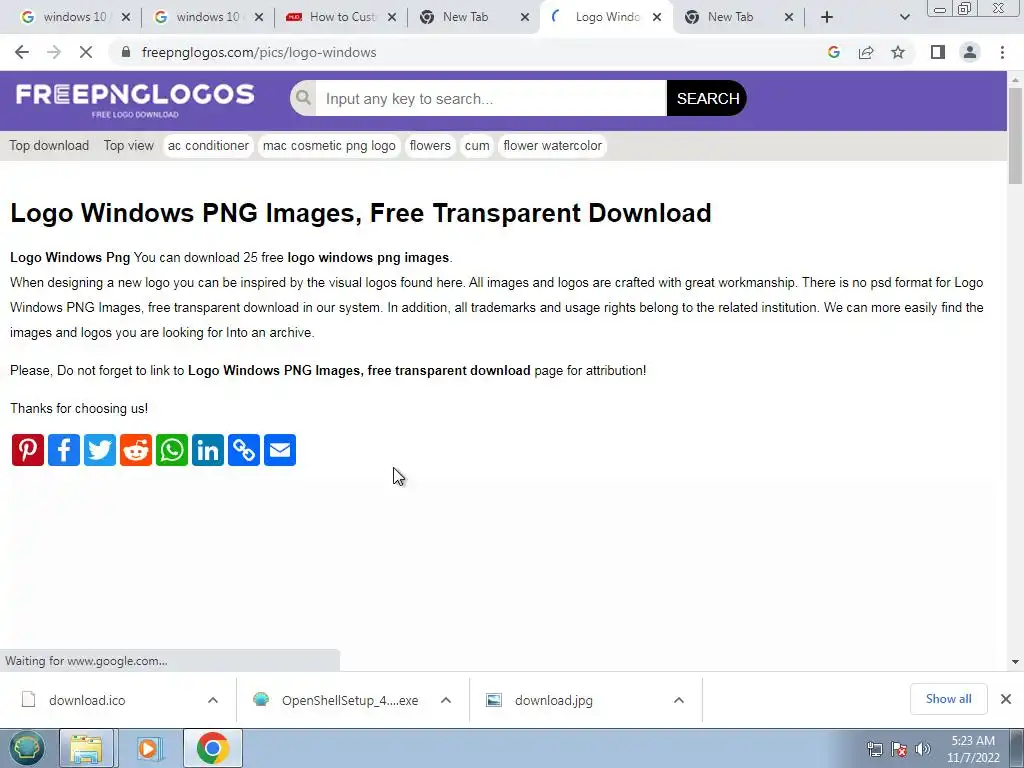This screenshot has width=1024, height=768.
Task: Focus the 'Input any key to search' field
Action: (490, 98)
